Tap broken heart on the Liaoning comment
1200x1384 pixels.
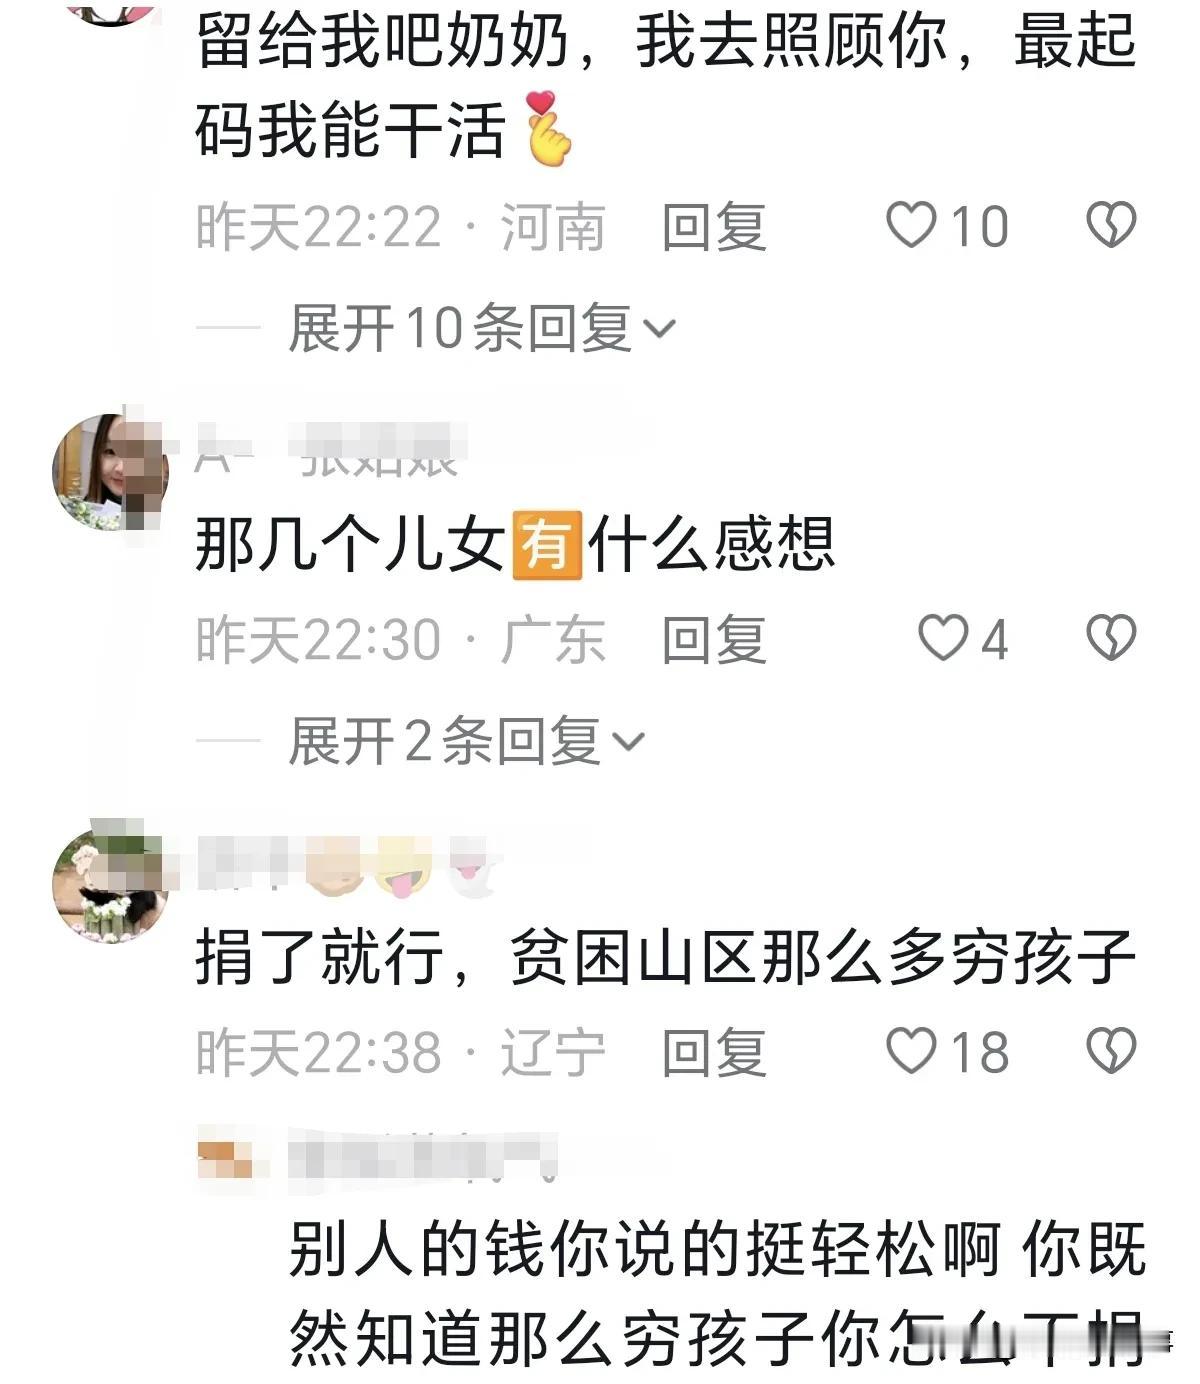coord(1111,1051)
